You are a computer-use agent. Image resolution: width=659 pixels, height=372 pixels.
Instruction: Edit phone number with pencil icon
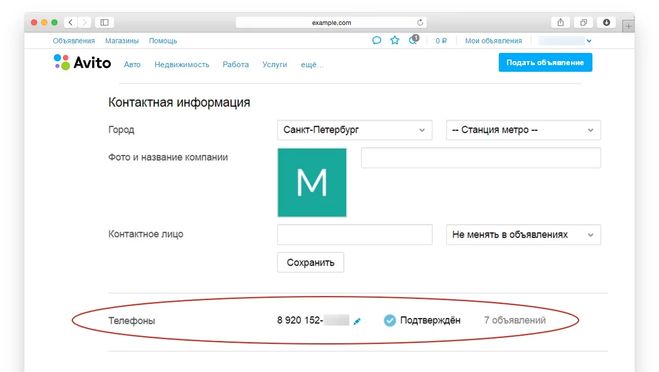click(357, 322)
